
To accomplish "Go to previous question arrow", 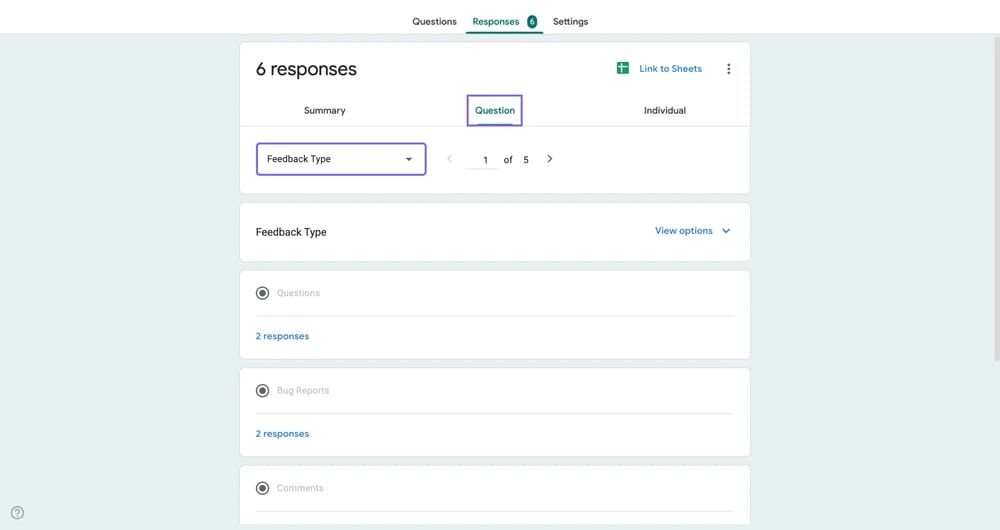I will point(450,159).
